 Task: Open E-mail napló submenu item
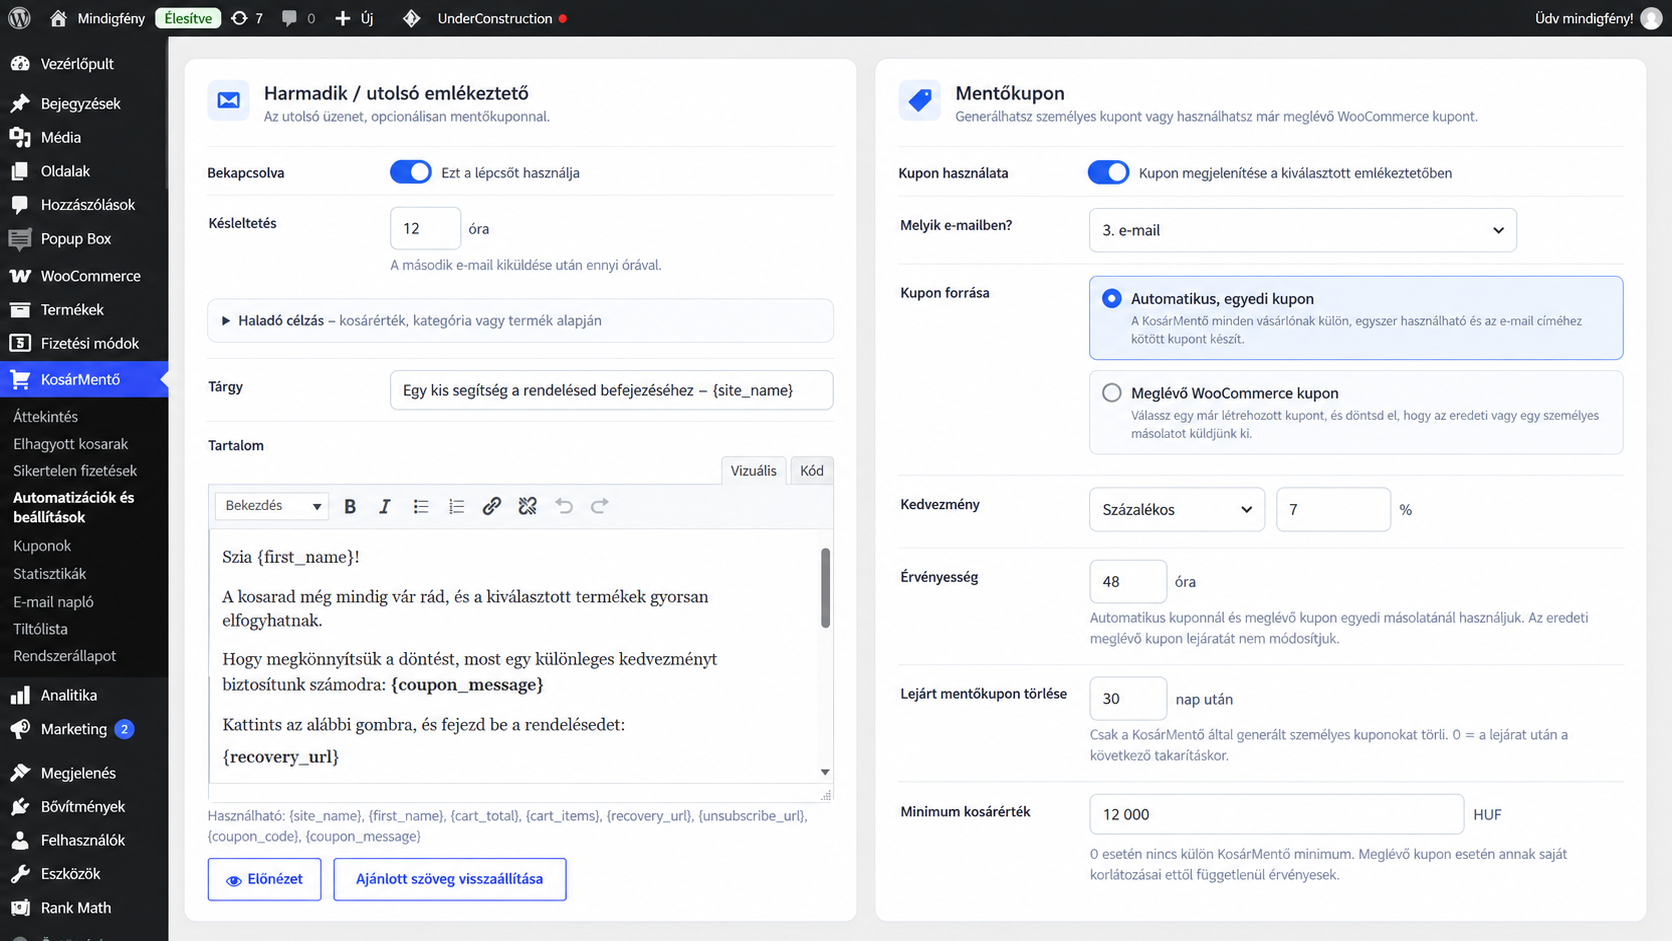pos(53,602)
